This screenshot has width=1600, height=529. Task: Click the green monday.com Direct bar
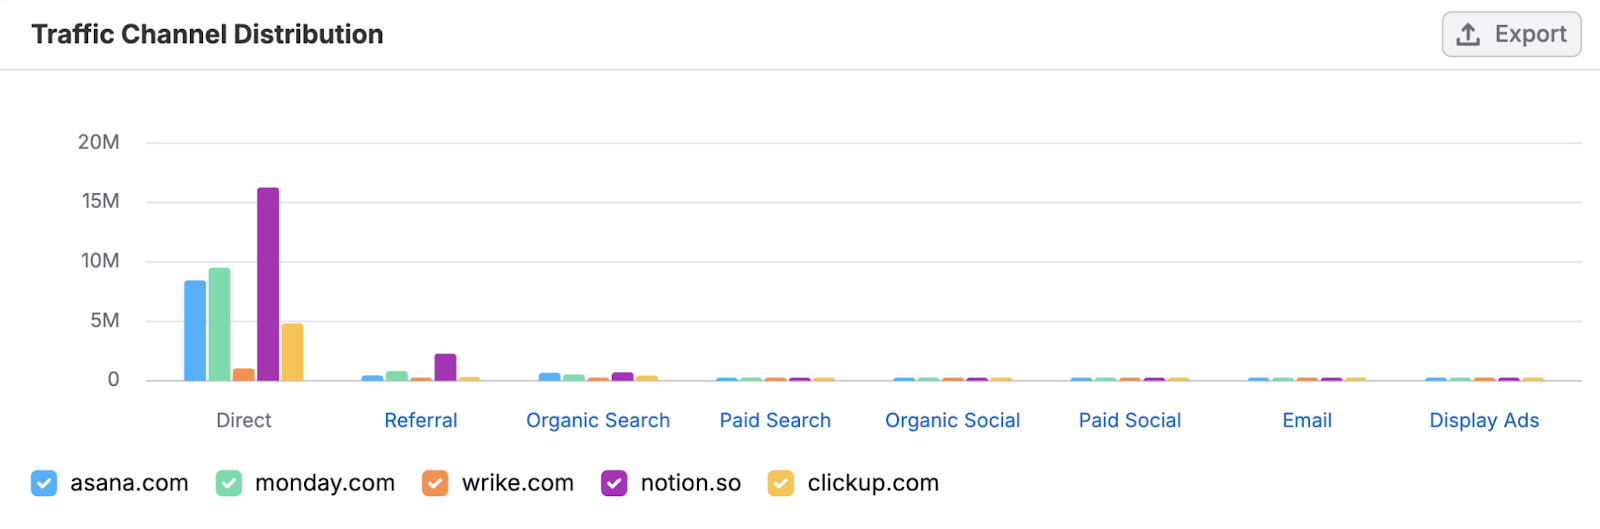click(x=220, y=325)
